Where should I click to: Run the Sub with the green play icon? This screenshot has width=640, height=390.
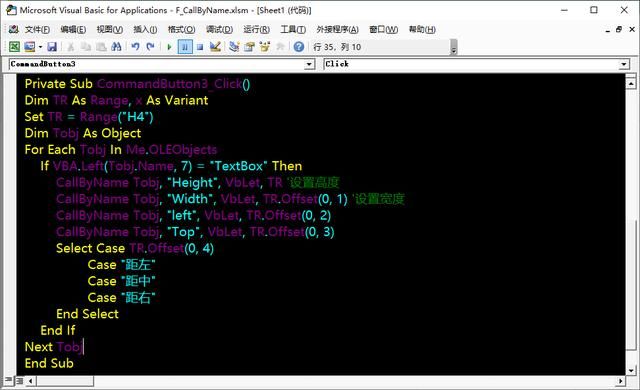pyautogui.click(x=169, y=47)
